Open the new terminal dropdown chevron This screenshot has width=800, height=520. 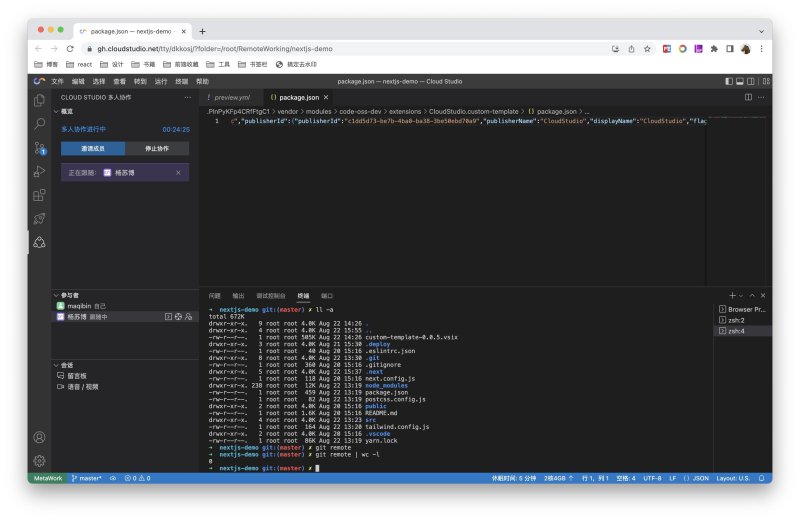tap(741, 295)
